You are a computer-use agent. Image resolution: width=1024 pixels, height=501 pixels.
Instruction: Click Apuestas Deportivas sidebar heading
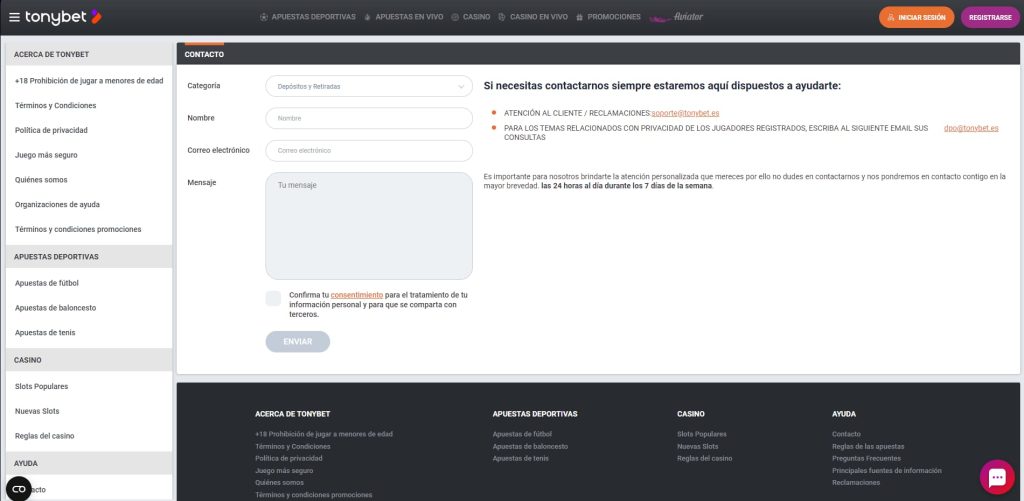(x=89, y=257)
